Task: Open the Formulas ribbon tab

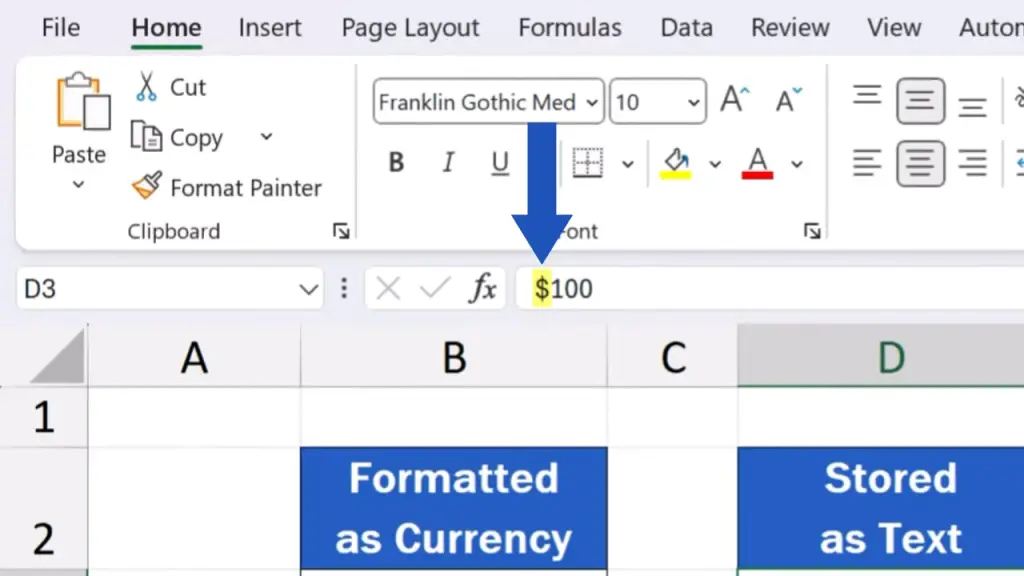Action: pos(570,27)
